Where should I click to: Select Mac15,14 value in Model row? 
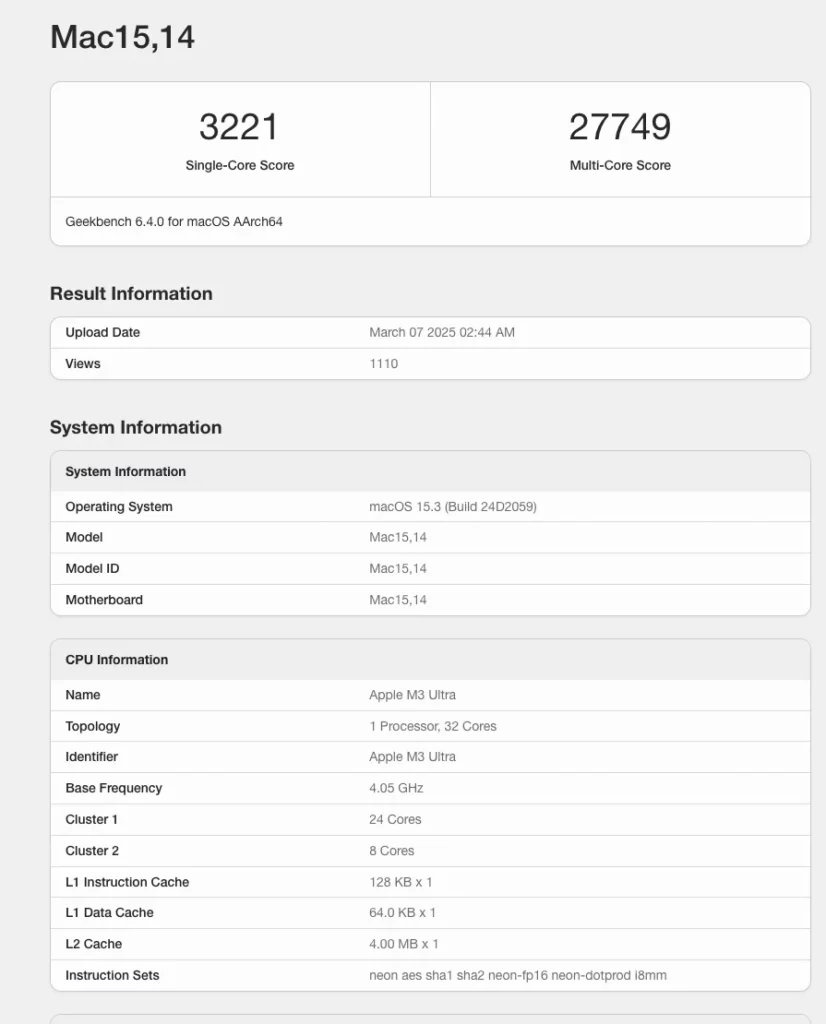(x=398, y=537)
